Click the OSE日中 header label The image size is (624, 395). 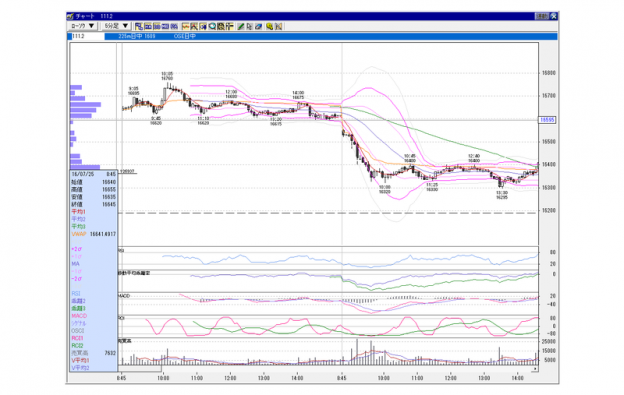tap(185, 36)
